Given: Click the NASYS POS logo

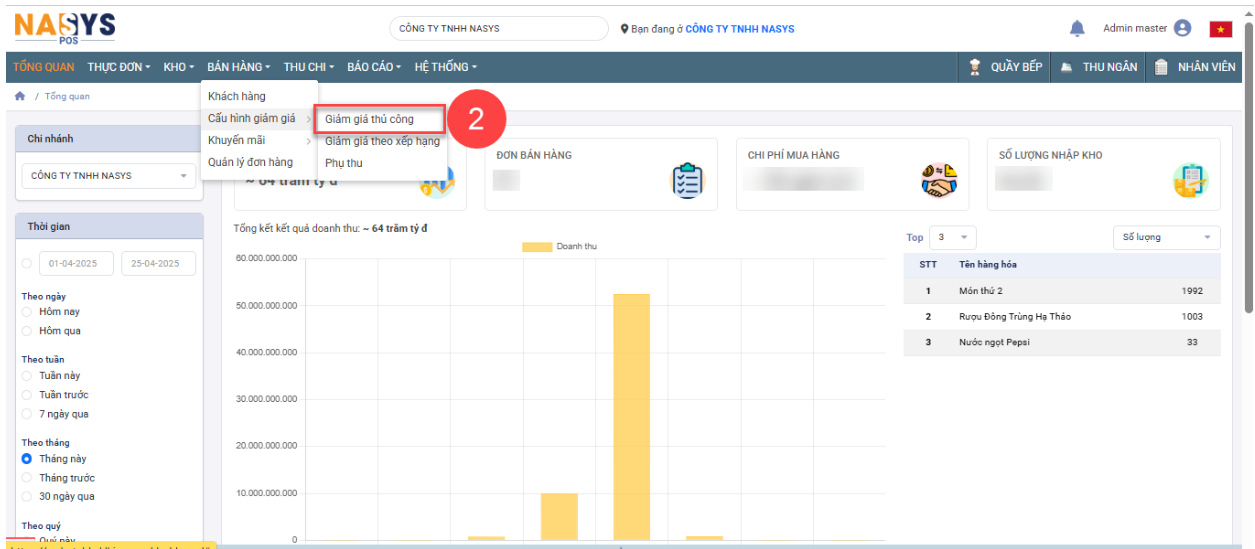Looking at the screenshot, I should tap(65, 28).
